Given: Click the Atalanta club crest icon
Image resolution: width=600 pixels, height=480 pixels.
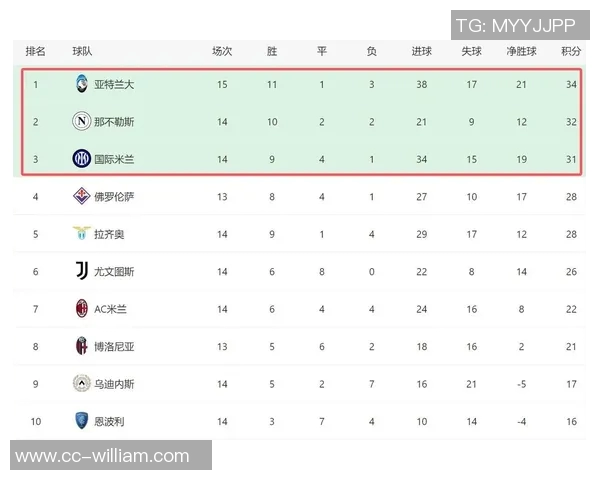Looking at the screenshot, I should [81, 84].
